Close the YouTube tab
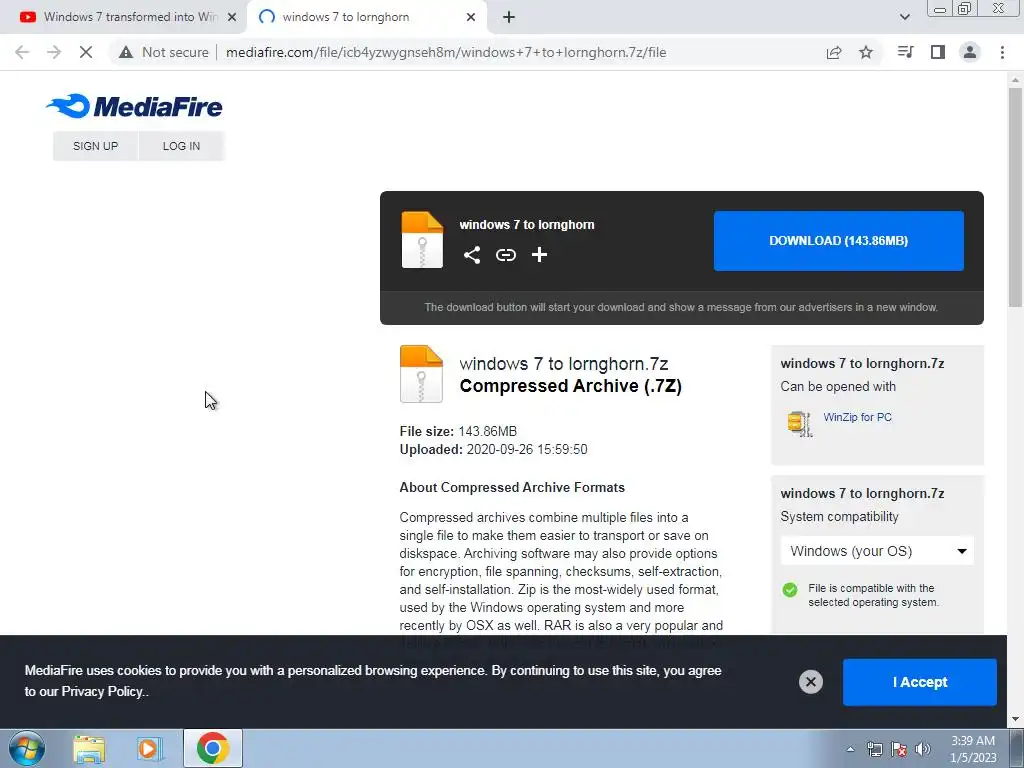This screenshot has height=768, width=1024. [x=232, y=17]
